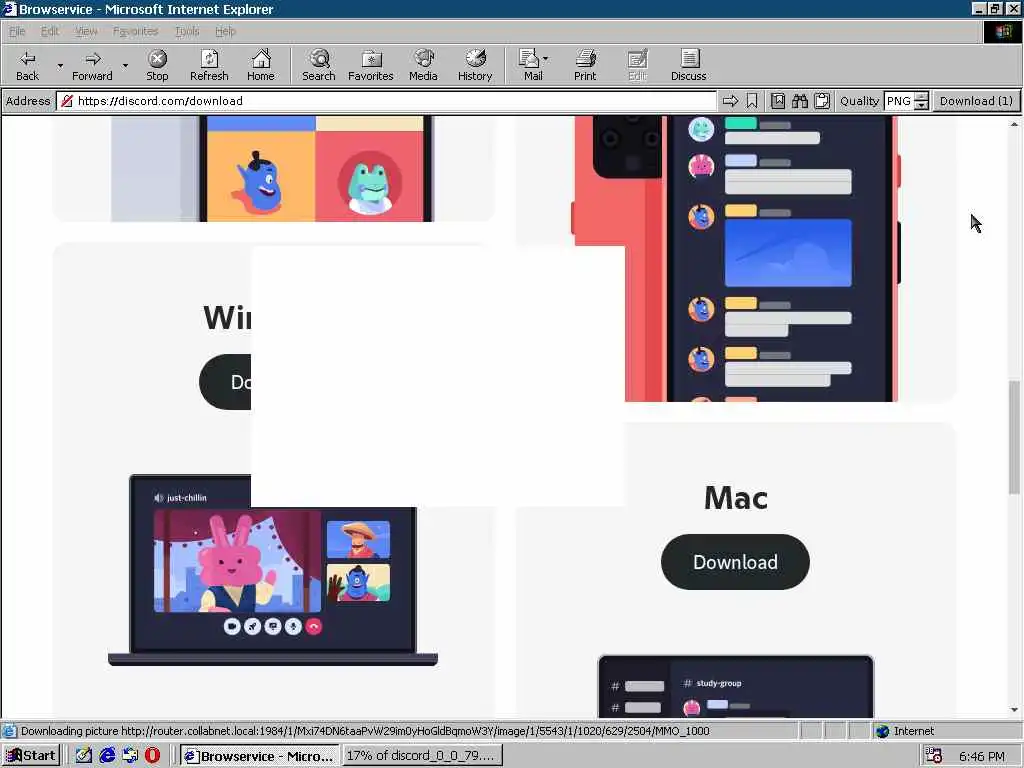Viewport: 1024px width, 768px height.
Task: Click the page icon in the address bar
Action: click(67, 101)
